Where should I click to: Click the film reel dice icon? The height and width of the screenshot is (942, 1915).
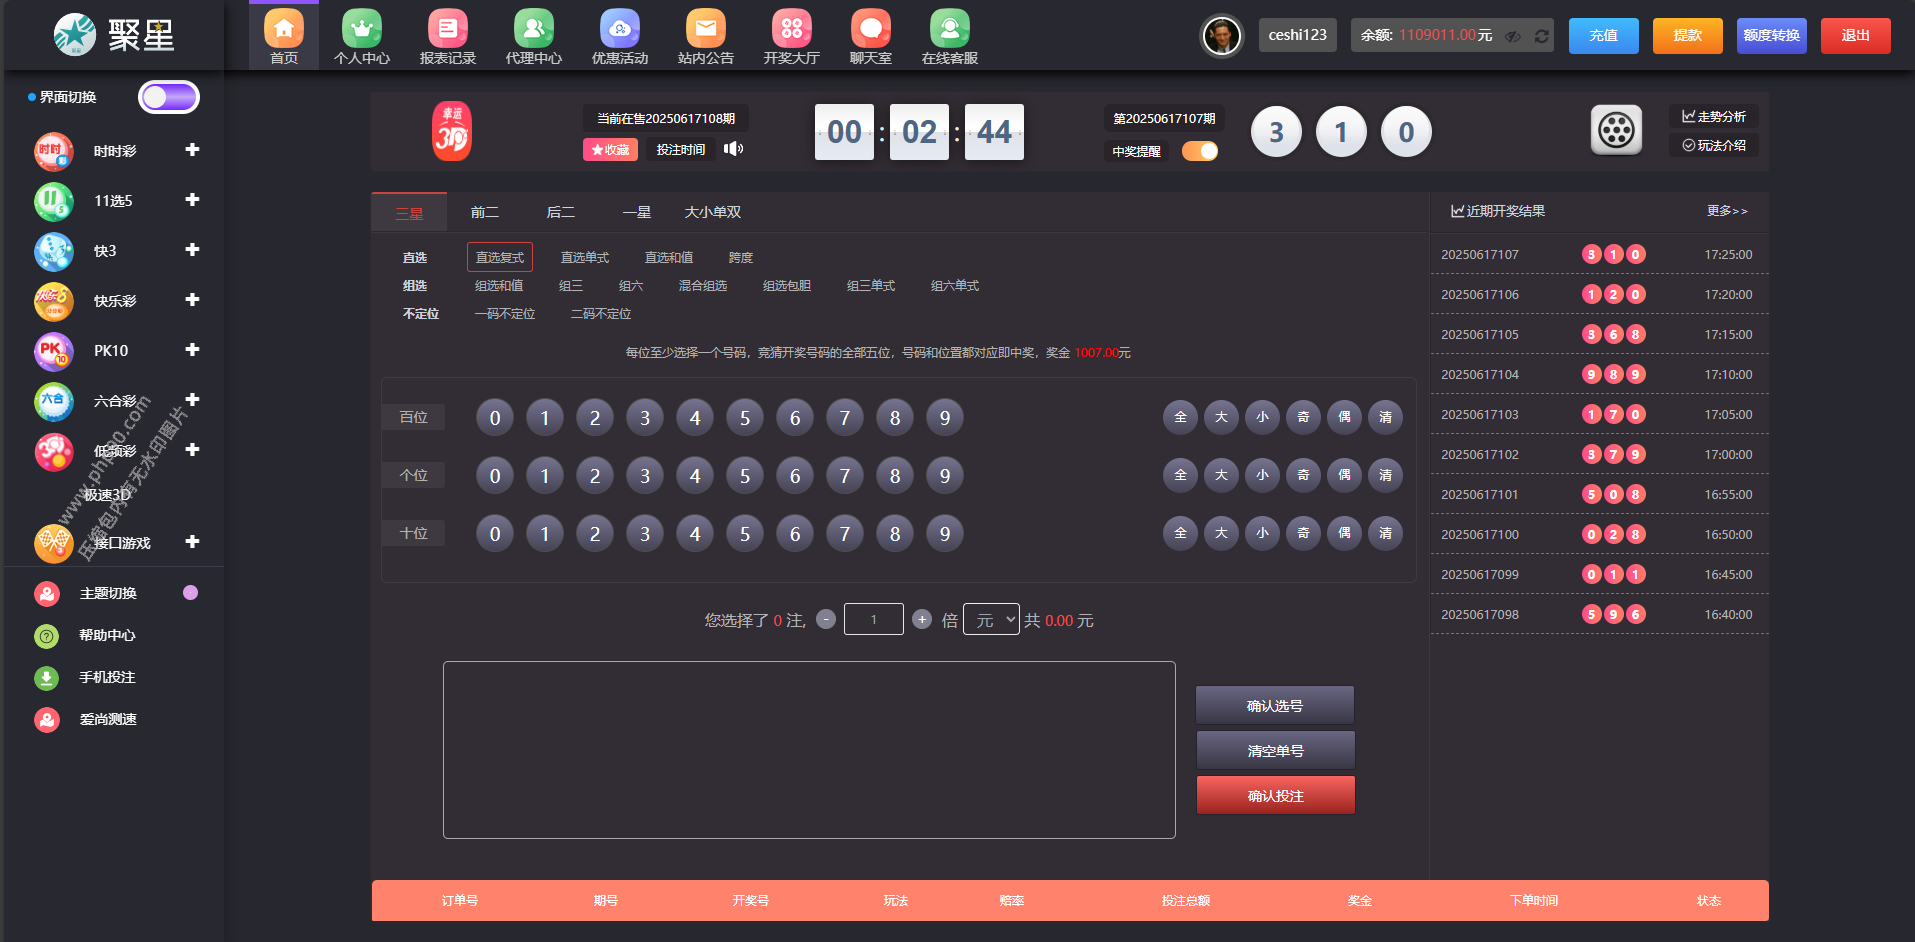click(x=1616, y=130)
